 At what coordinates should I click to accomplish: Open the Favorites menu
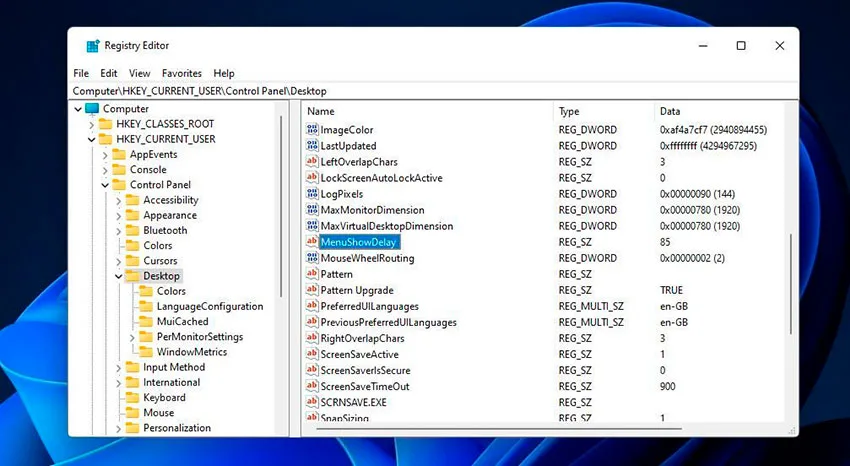tap(182, 73)
